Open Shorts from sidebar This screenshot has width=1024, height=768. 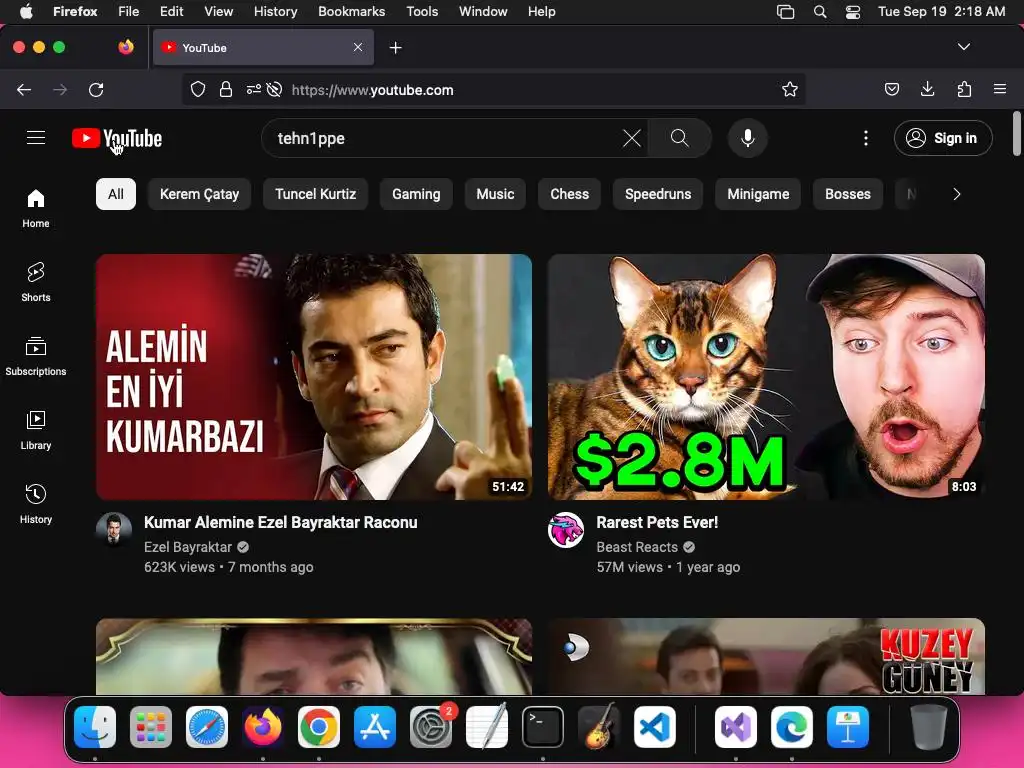click(x=36, y=282)
